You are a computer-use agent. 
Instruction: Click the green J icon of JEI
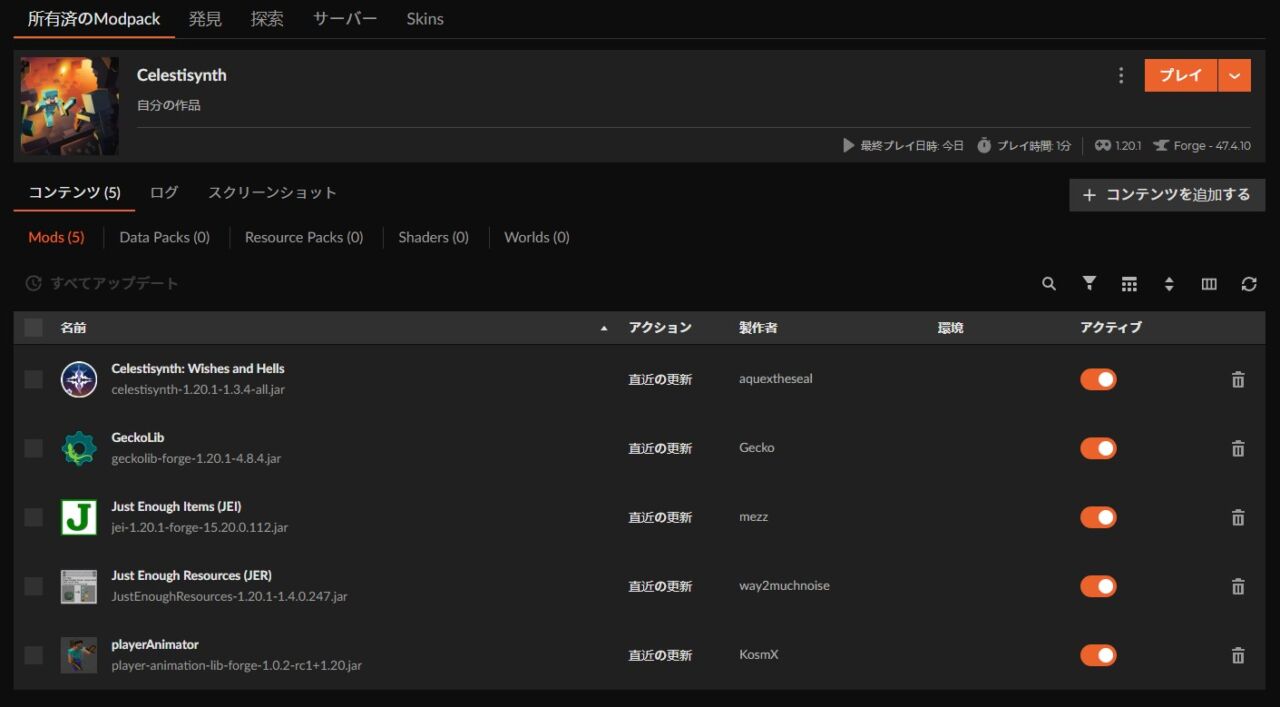point(79,517)
